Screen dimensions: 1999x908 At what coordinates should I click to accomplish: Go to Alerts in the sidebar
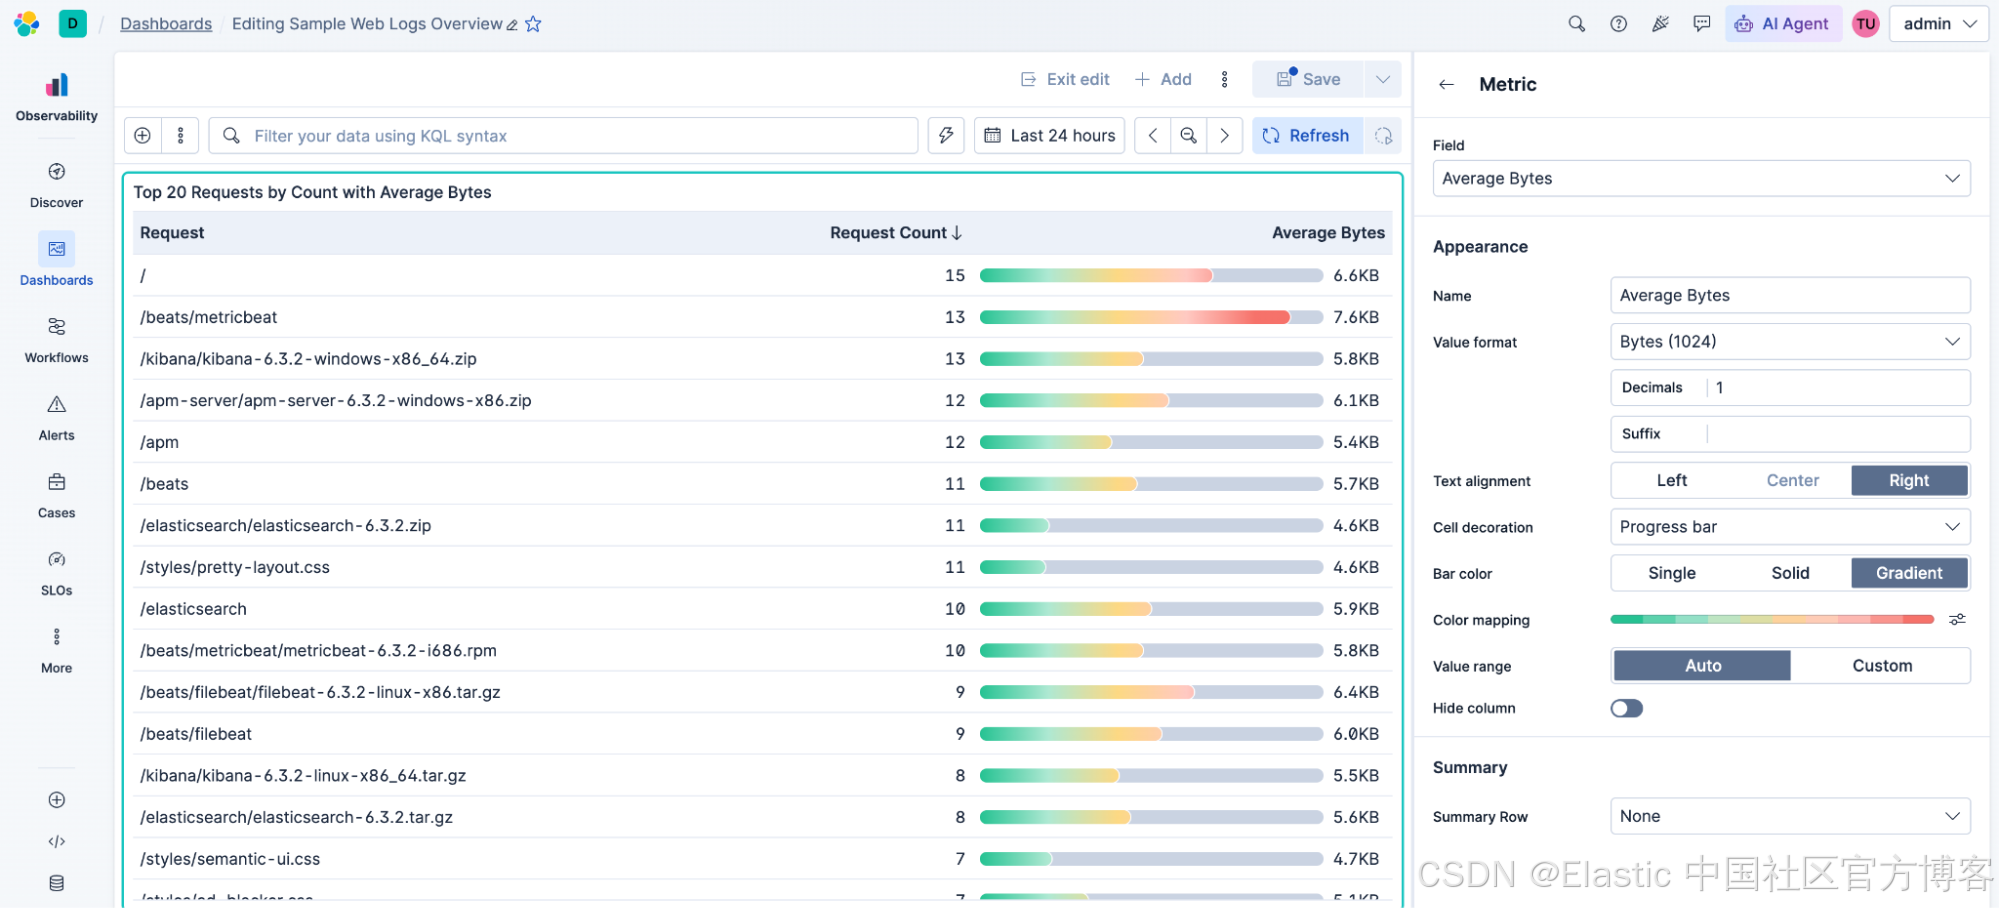click(x=56, y=418)
